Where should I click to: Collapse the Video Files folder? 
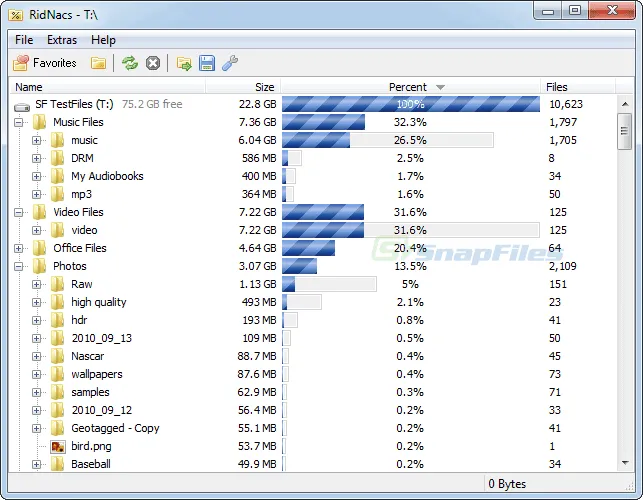pyautogui.click(x=18, y=212)
